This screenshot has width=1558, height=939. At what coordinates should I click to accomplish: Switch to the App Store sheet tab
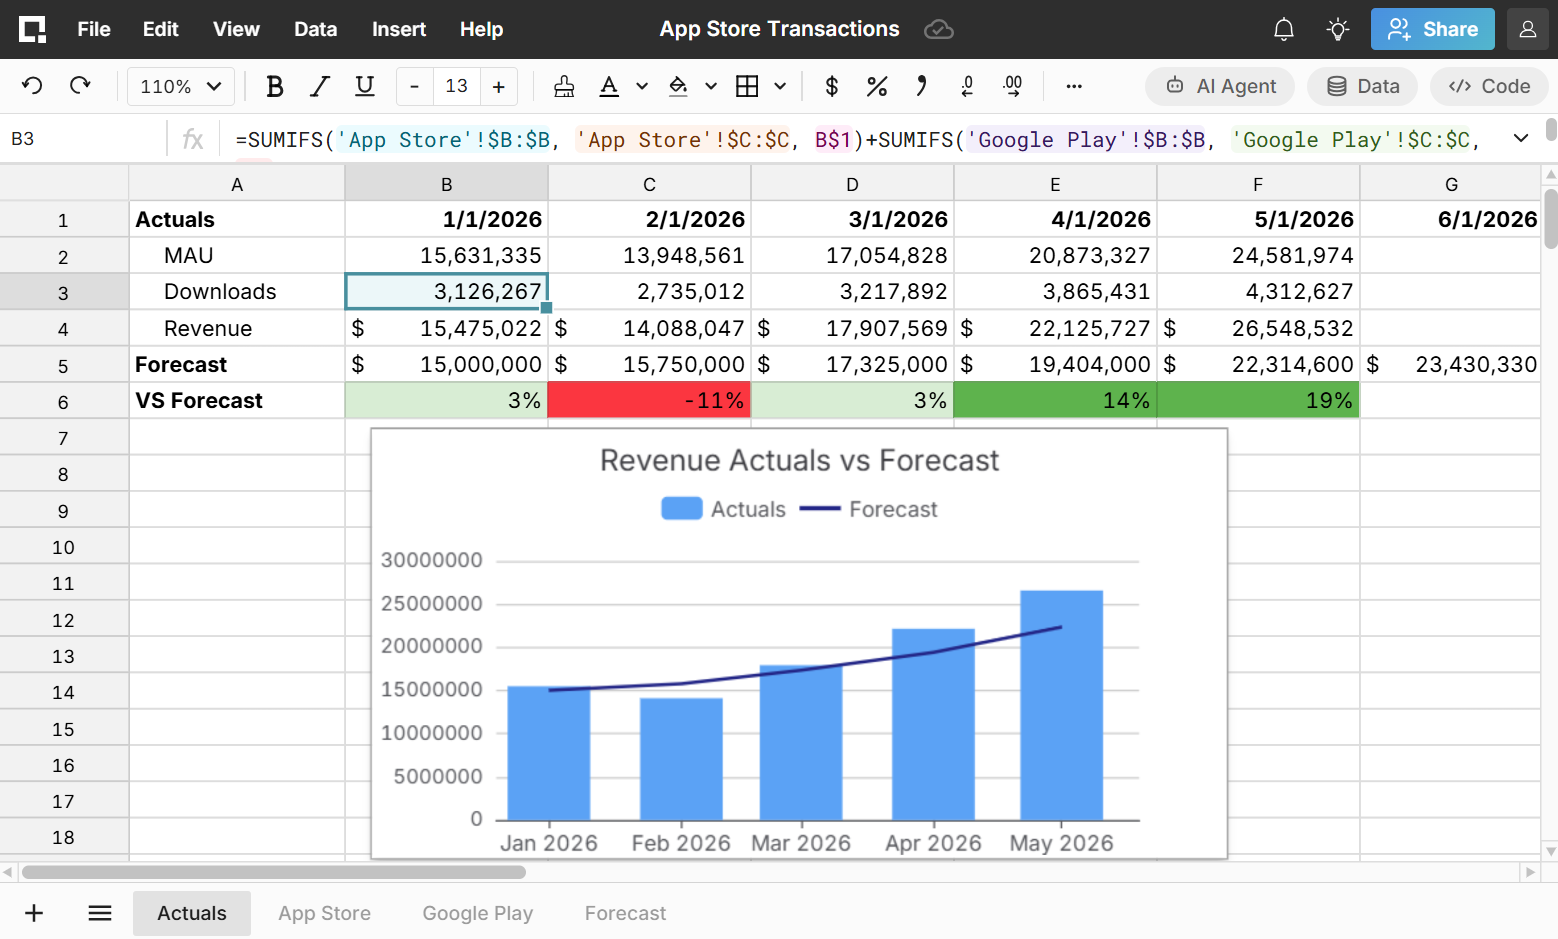[324, 913]
